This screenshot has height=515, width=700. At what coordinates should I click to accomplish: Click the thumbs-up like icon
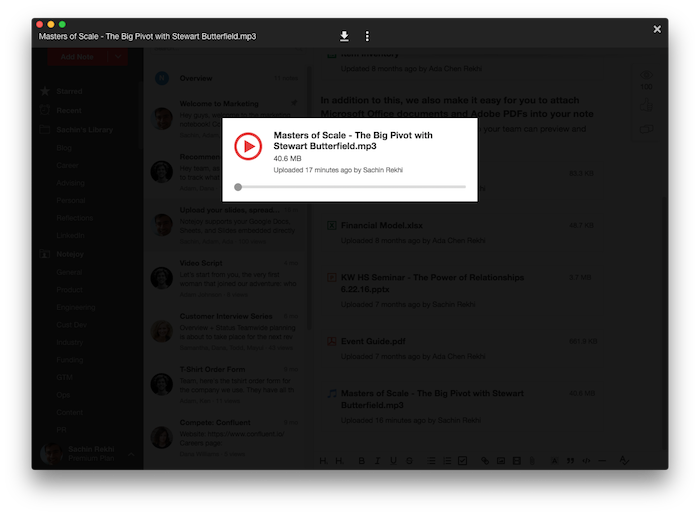(x=646, y=105)
